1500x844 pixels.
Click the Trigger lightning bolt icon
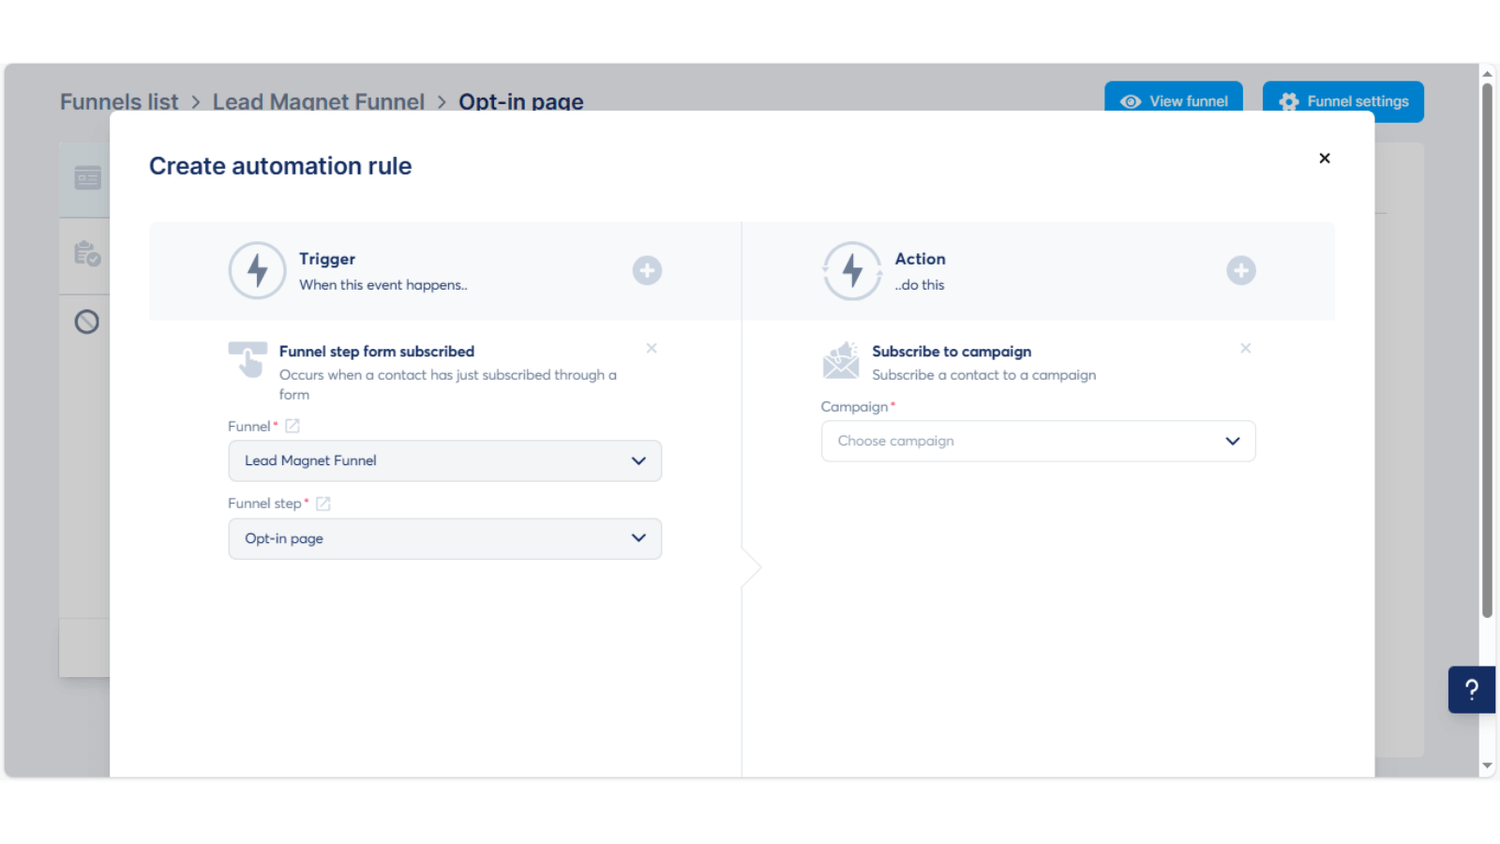[x=257, y=270]
